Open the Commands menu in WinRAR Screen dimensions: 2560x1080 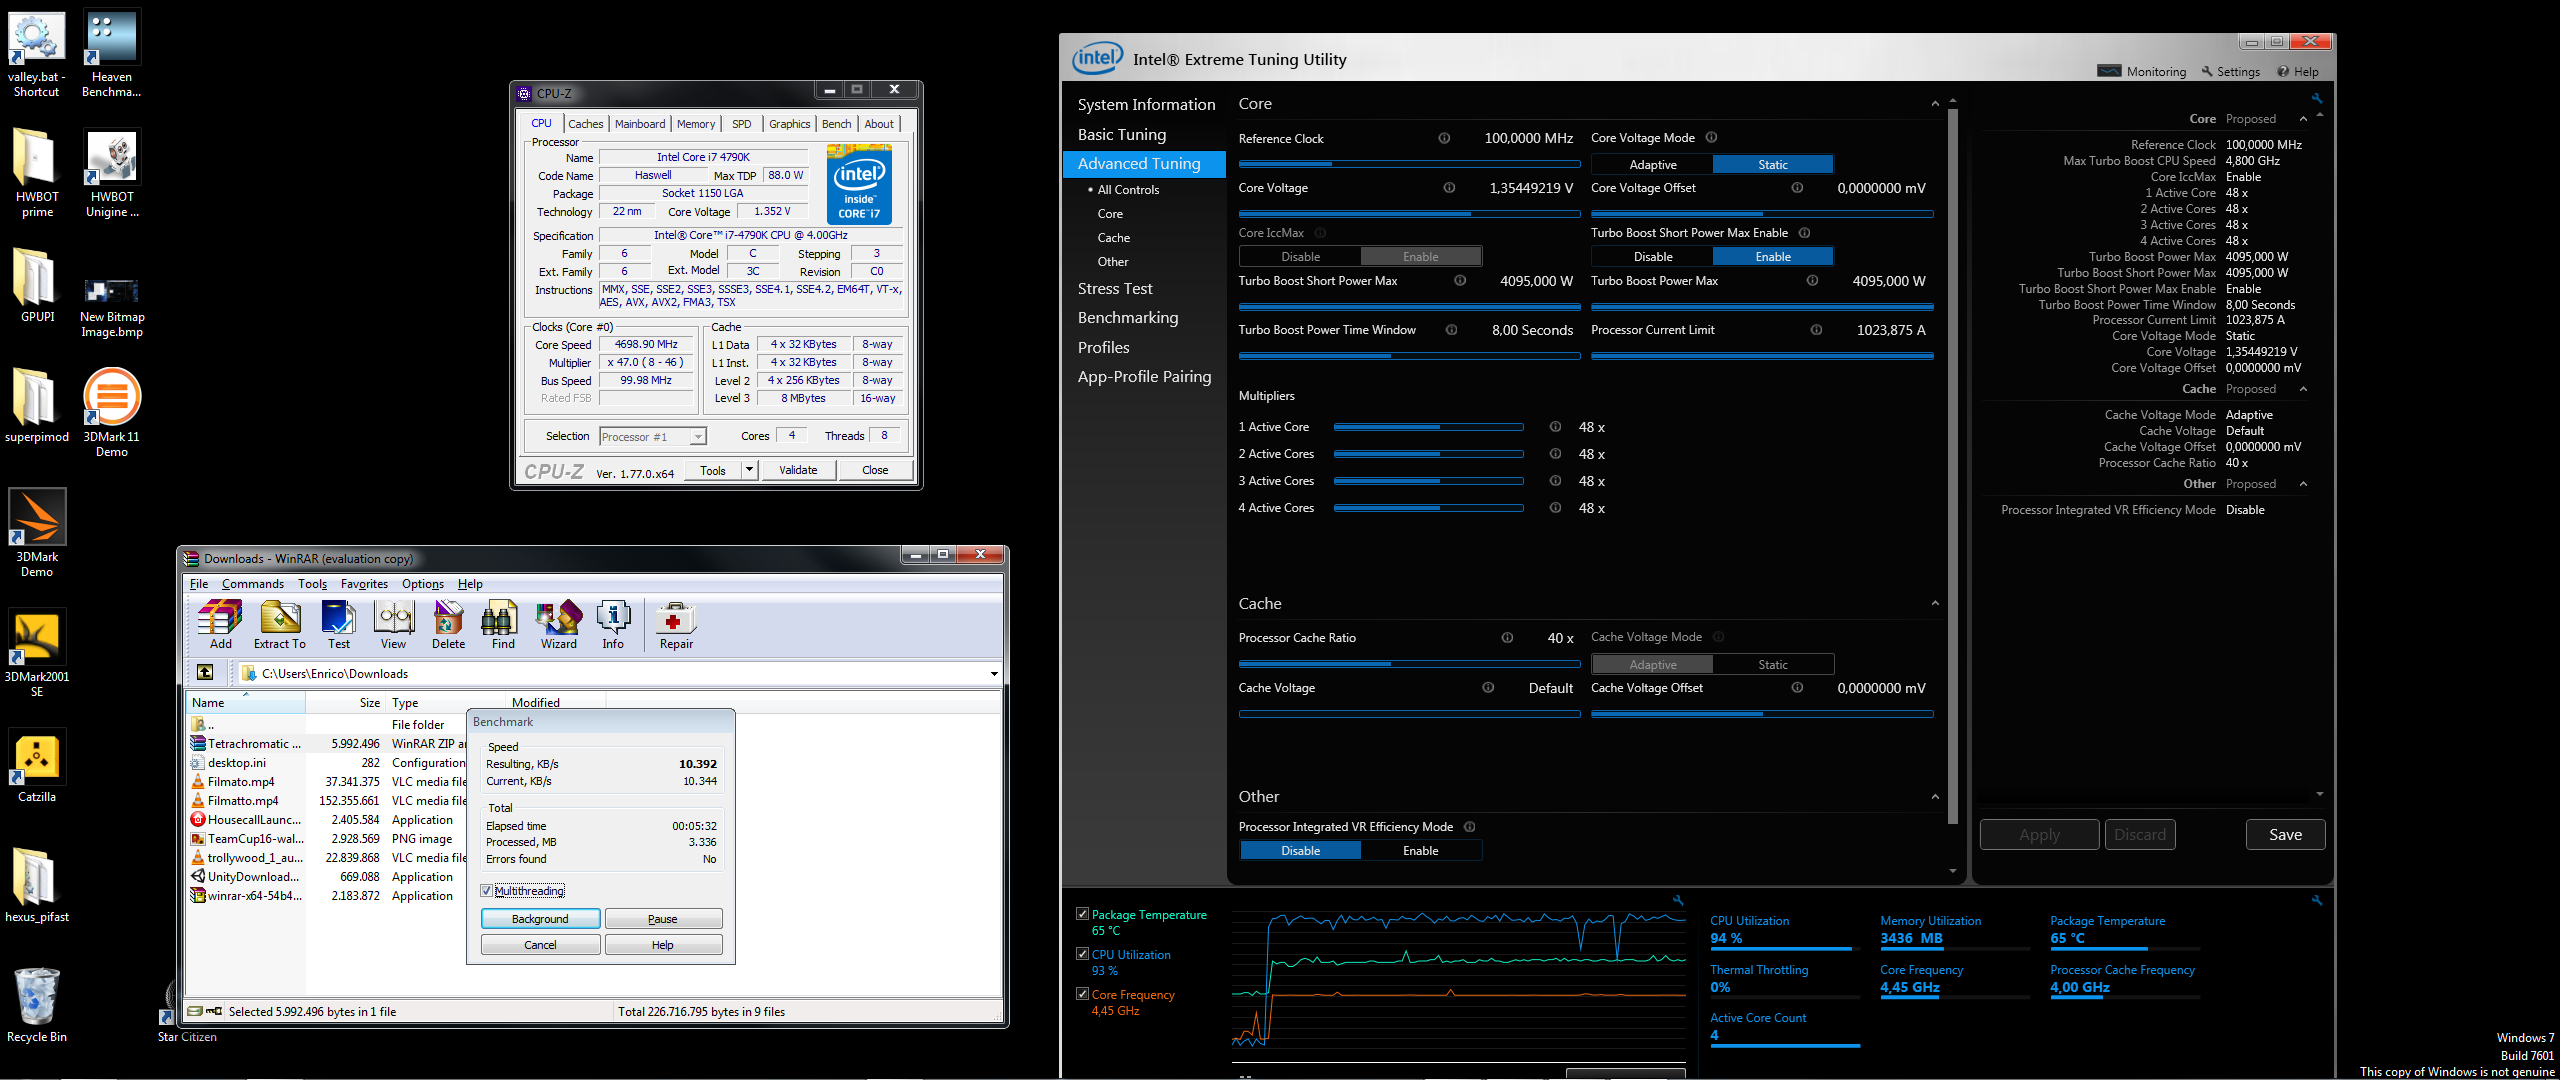(x=253, y=584)
